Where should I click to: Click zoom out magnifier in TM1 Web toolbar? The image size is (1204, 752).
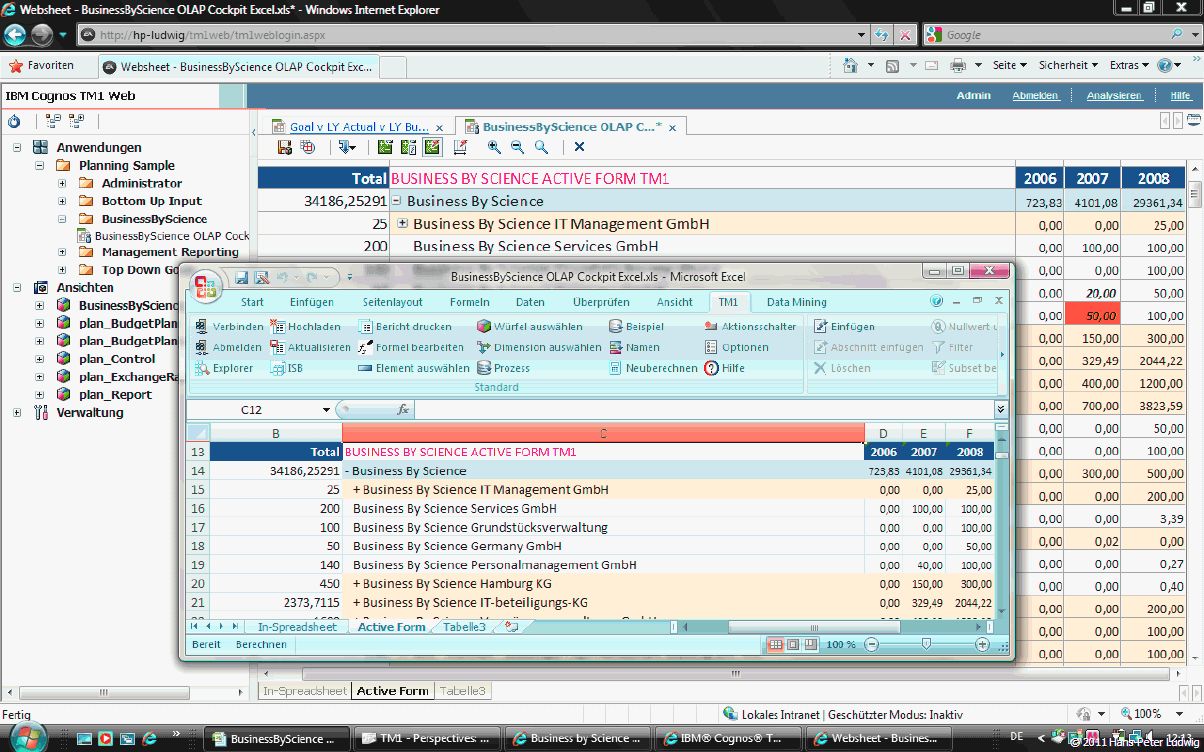[517, 147]
